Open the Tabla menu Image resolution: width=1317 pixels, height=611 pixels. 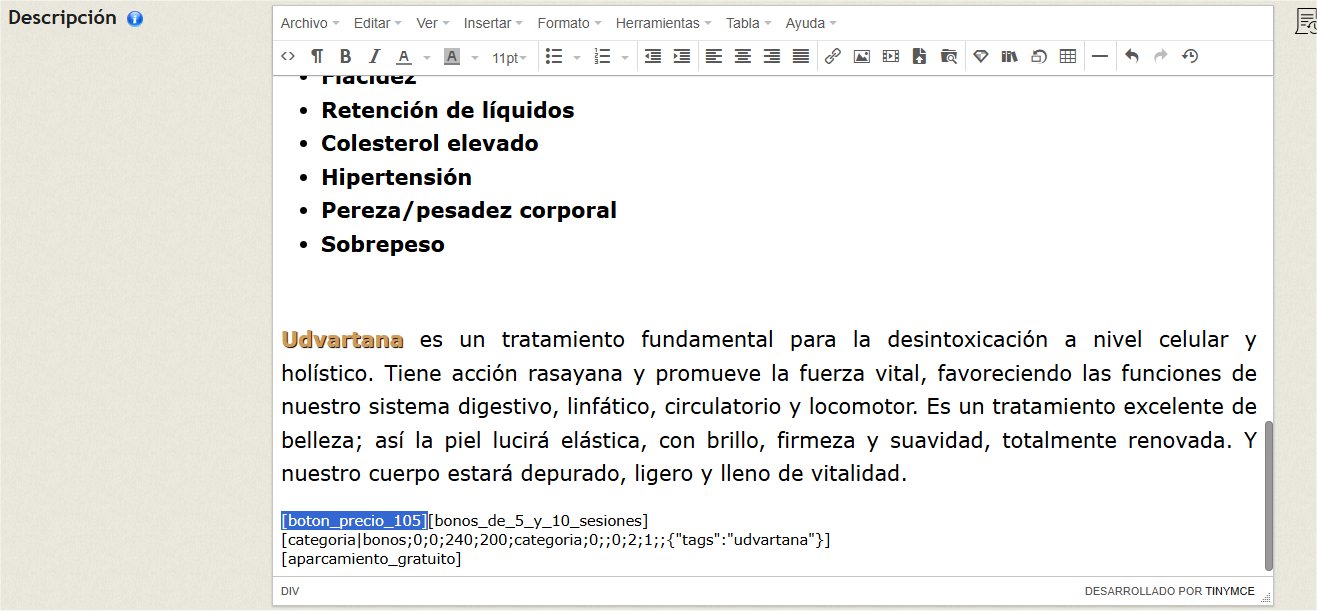pos(749,23)
